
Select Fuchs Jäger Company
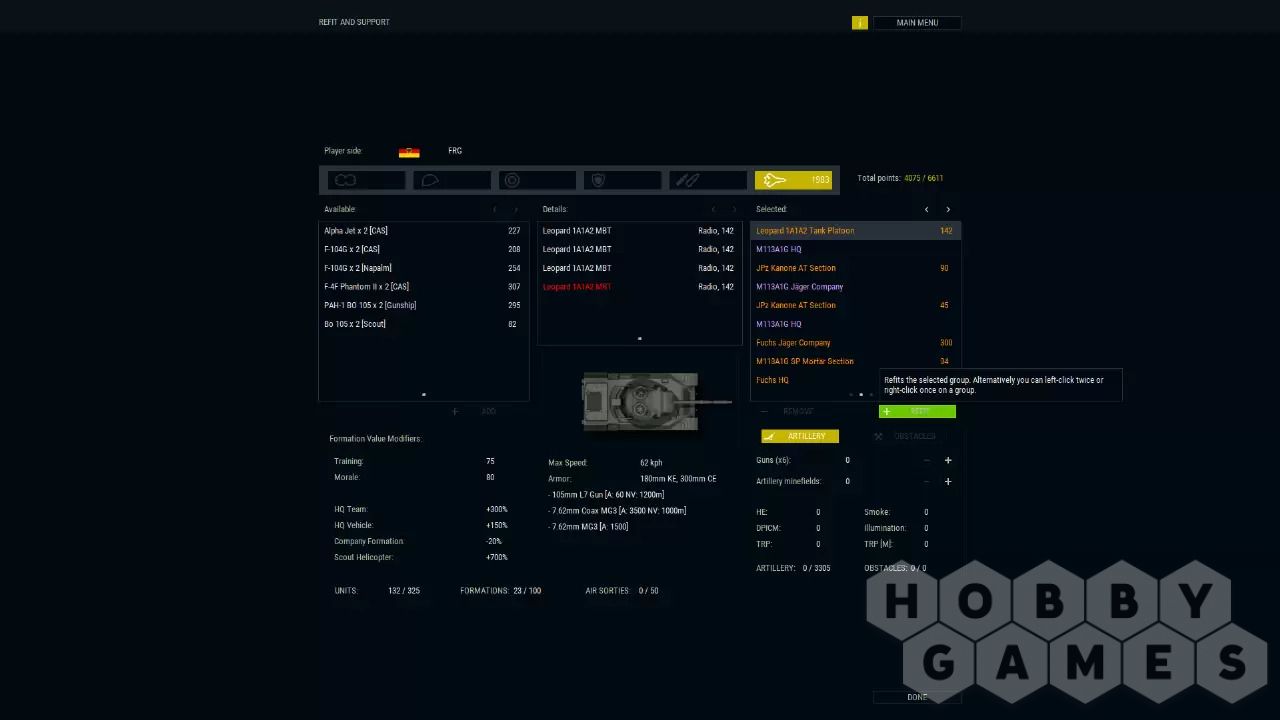(854, 343)
